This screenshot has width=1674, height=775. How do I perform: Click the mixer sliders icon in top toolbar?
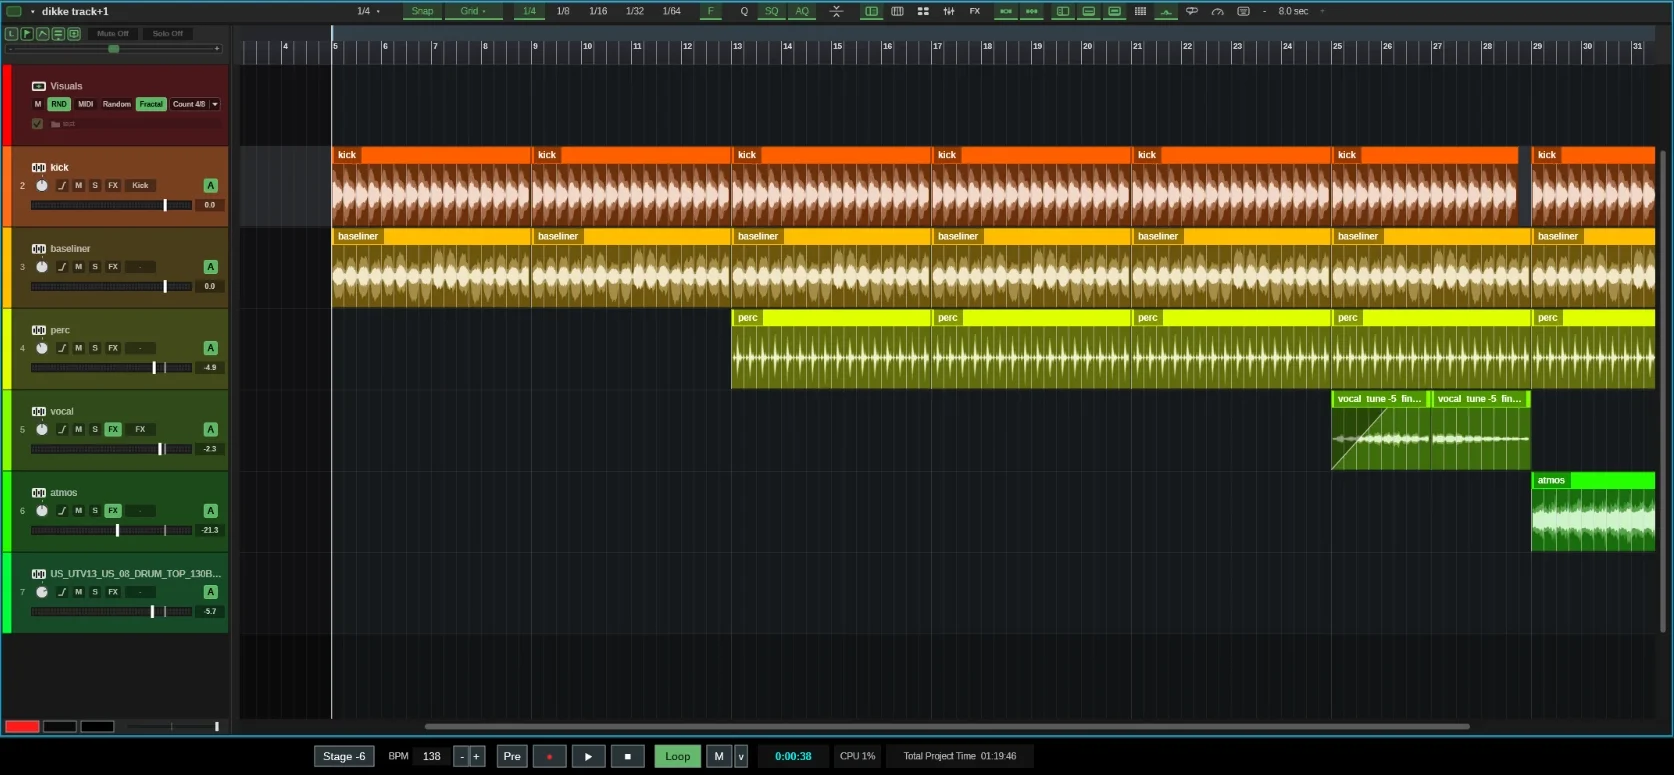click(x=949, y=11)
